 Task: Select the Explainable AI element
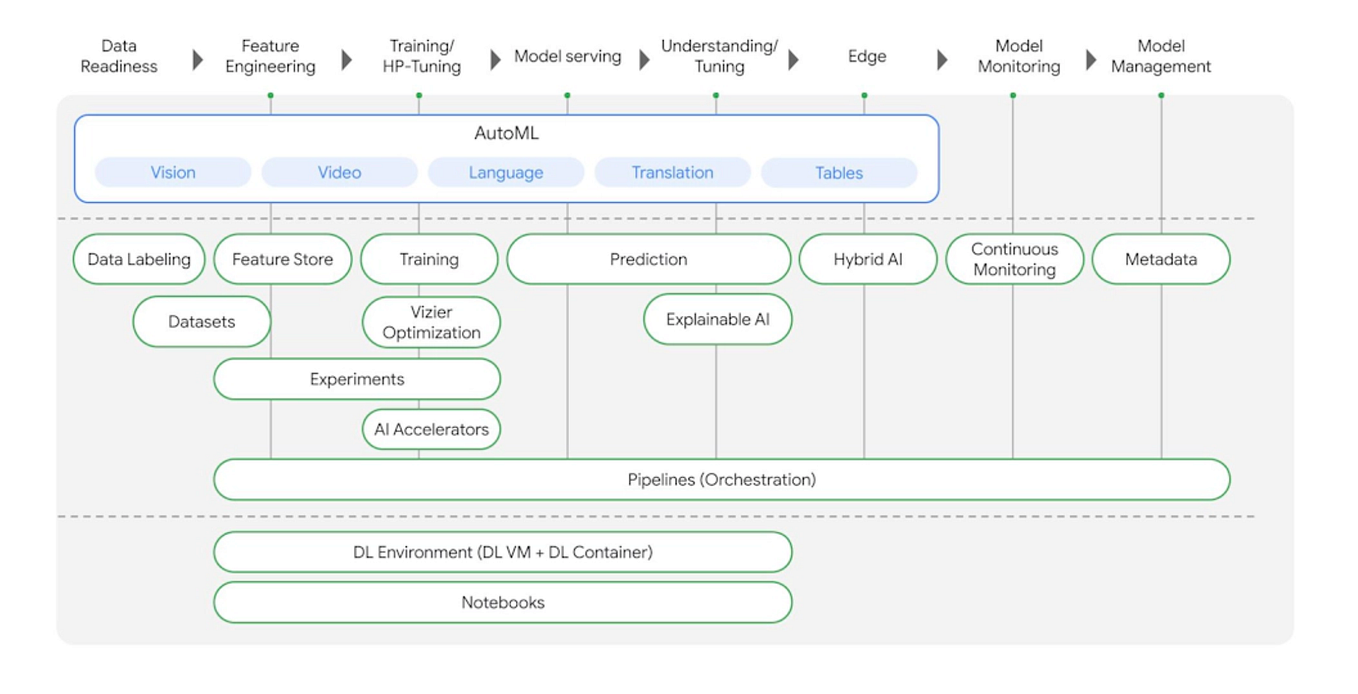pyautogui.click(x=717, y=319)
